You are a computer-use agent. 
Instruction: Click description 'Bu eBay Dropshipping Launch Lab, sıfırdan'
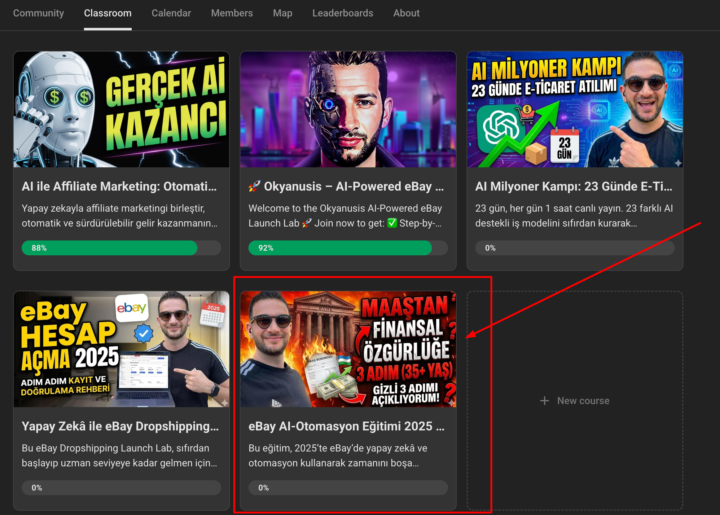115,448
